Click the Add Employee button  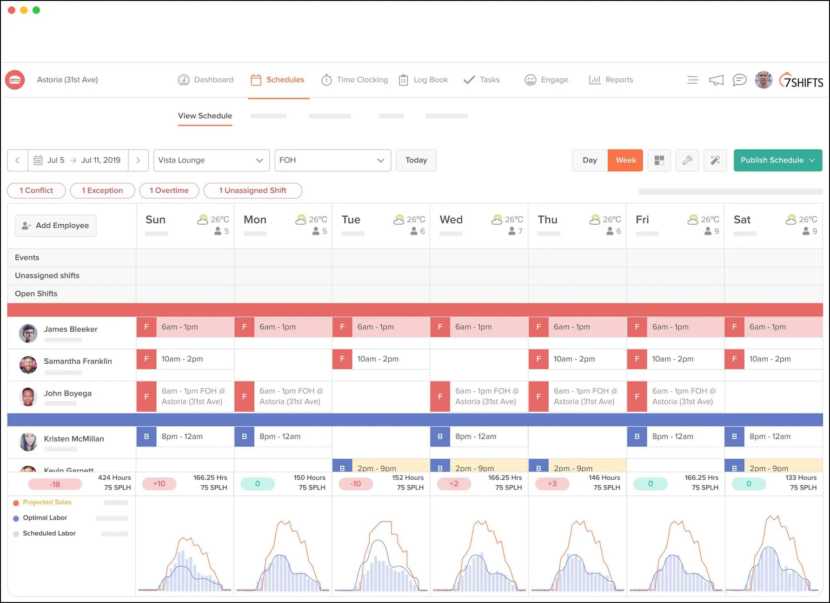click(56, 226)
